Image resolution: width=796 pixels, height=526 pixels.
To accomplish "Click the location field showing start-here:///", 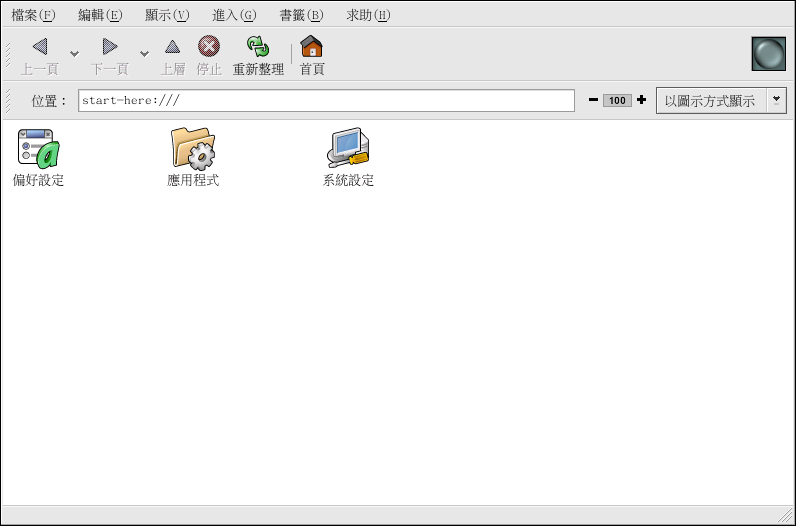I will [x=326, y=101].
